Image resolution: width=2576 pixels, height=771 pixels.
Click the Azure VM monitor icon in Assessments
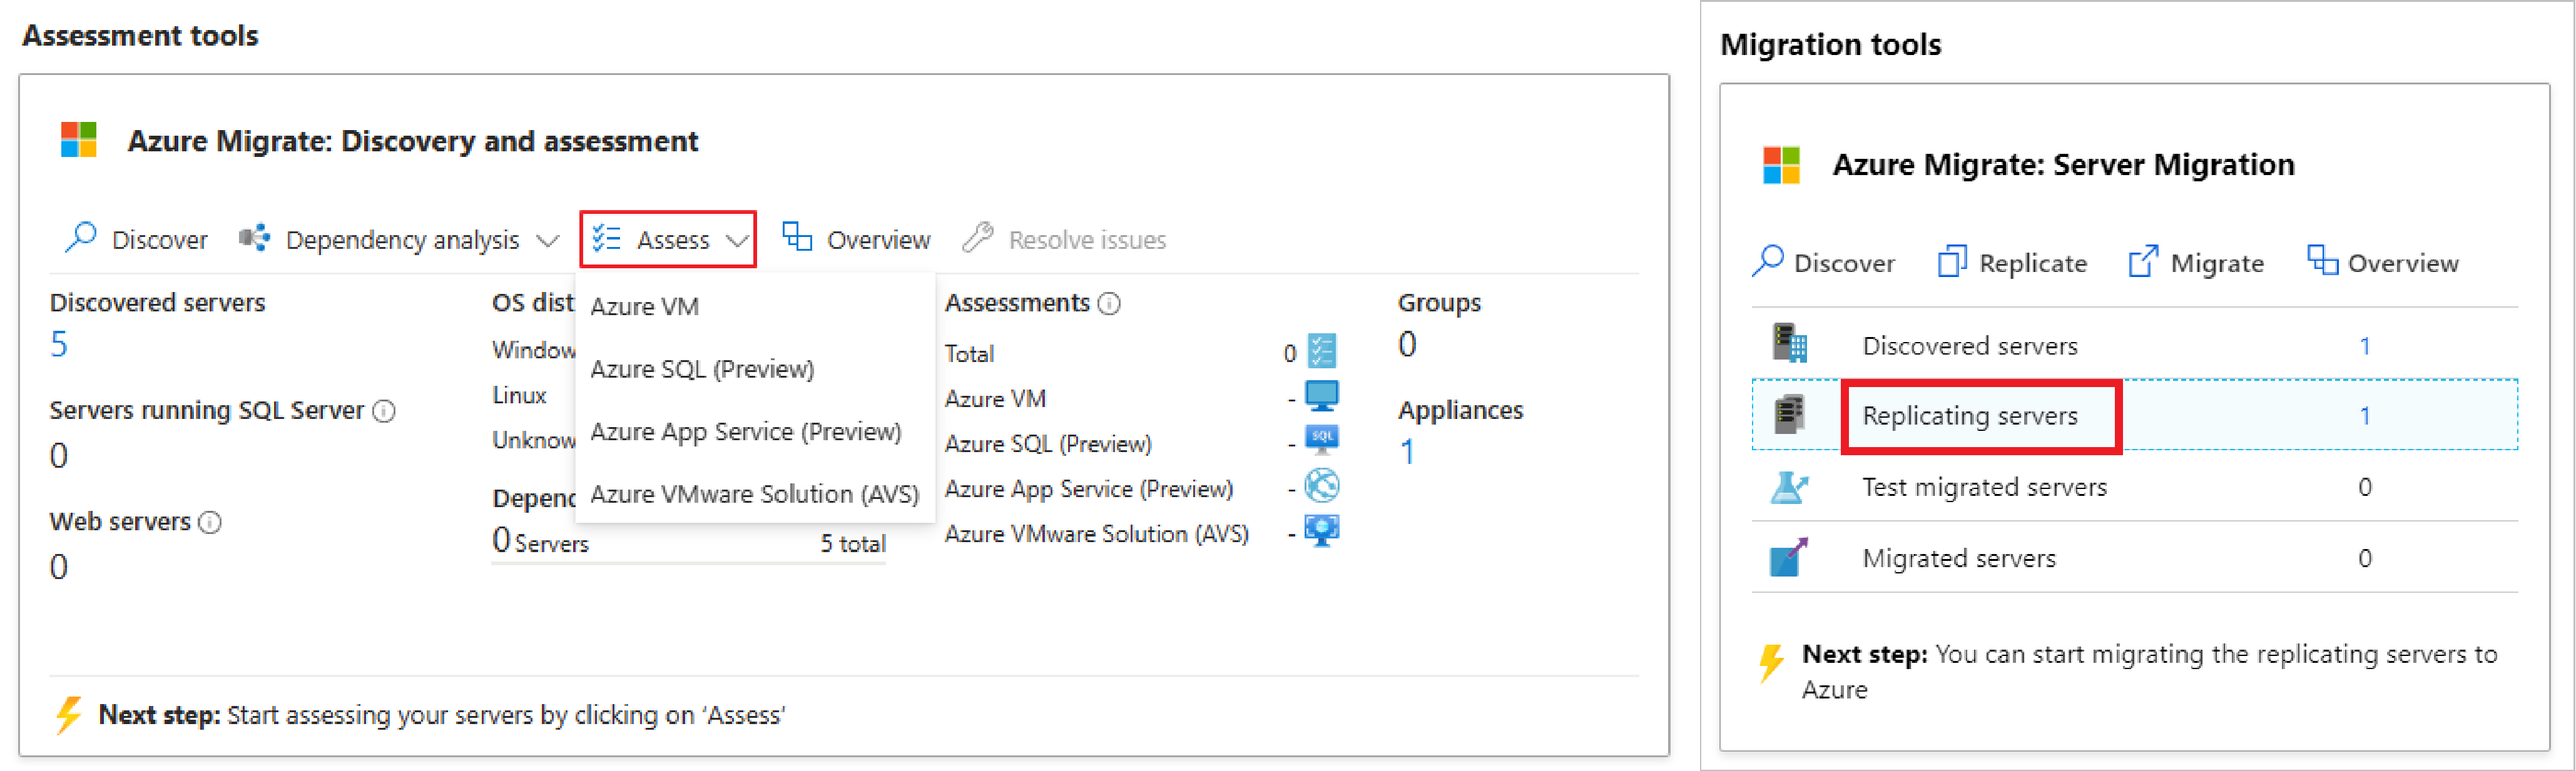(x=1322, y=396)
